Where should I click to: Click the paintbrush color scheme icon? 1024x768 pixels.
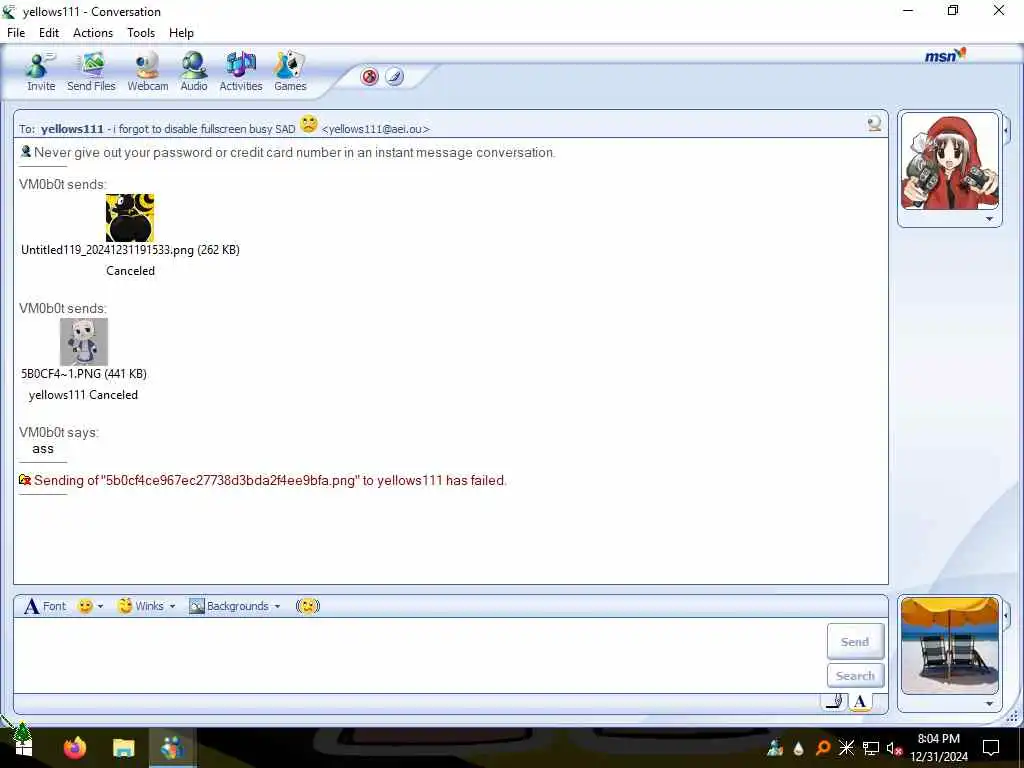[x=394, y=76]
